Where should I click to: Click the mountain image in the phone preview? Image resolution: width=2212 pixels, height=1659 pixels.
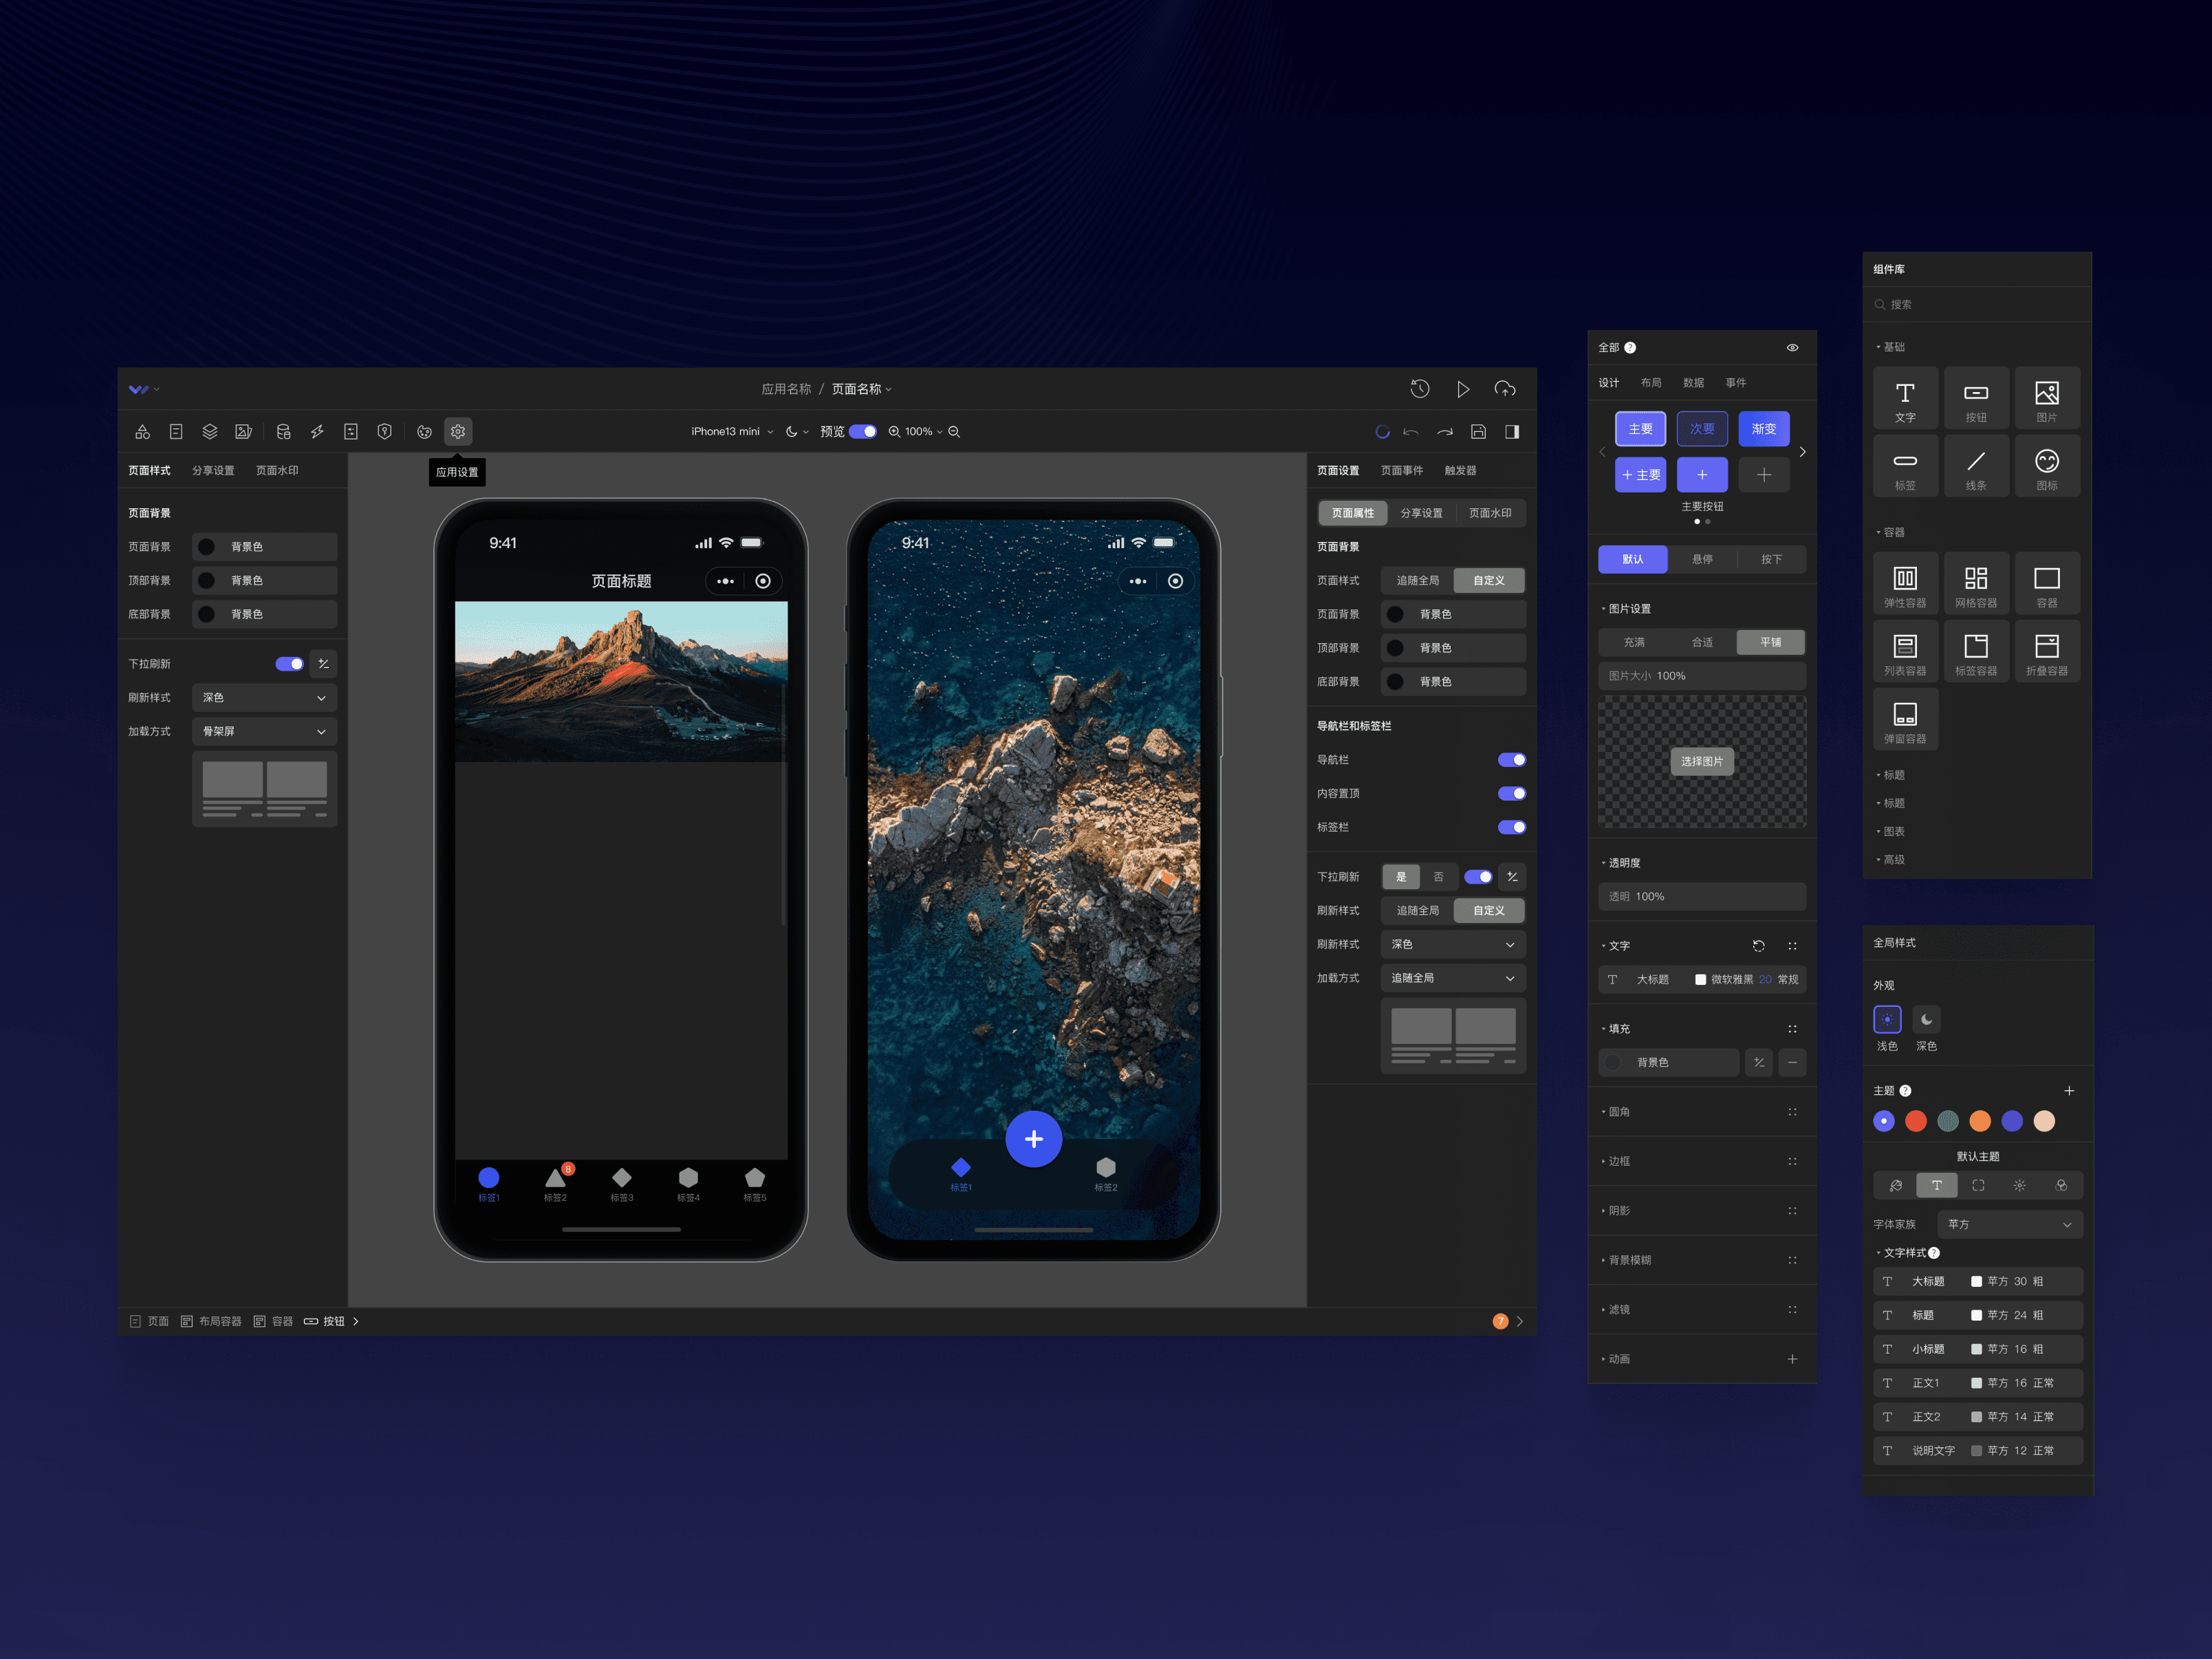(621, 681)
